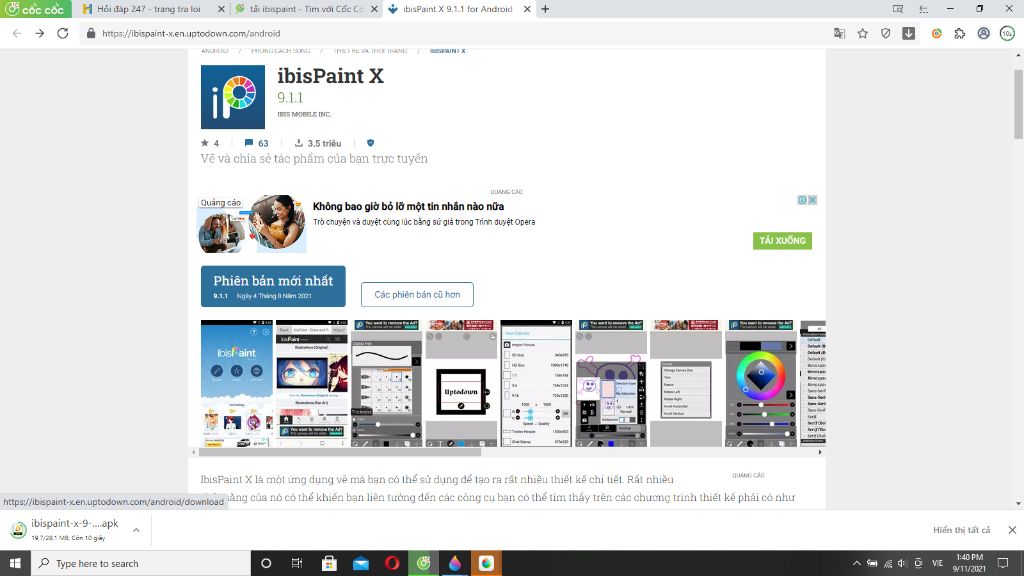Click Hiển thị tất cả downloads

click(961, 530)
